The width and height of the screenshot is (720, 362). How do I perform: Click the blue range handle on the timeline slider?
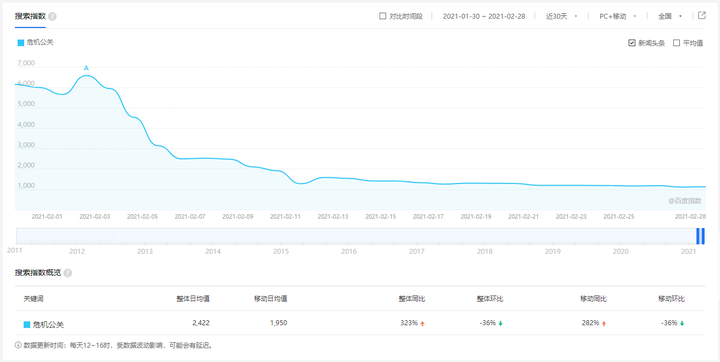pos(700,236)
